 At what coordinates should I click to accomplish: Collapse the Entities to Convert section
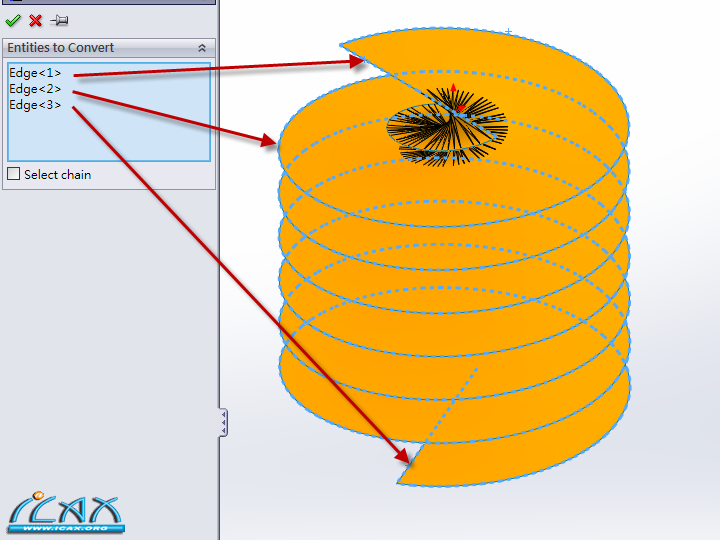coord(202,48)
